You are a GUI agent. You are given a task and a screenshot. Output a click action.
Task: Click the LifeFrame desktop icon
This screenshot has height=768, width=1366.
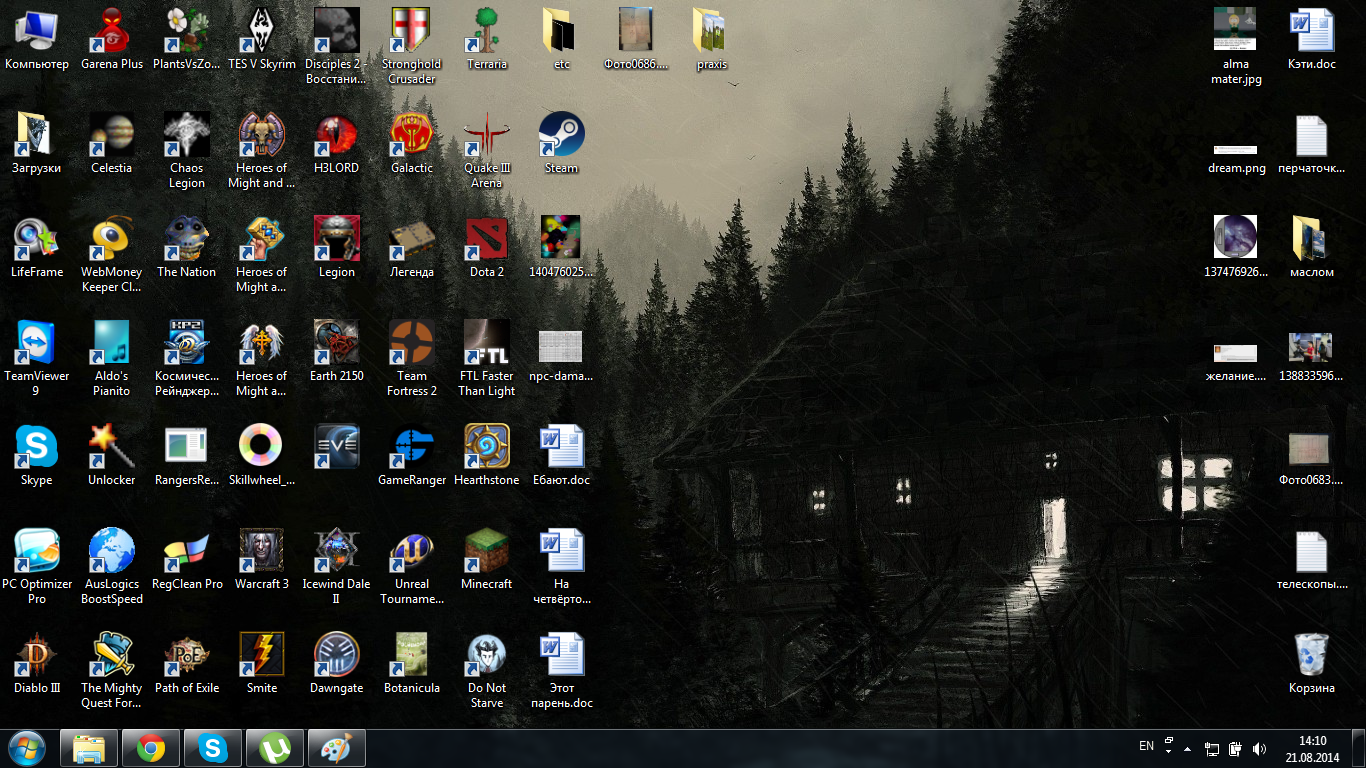click(37, 247)
